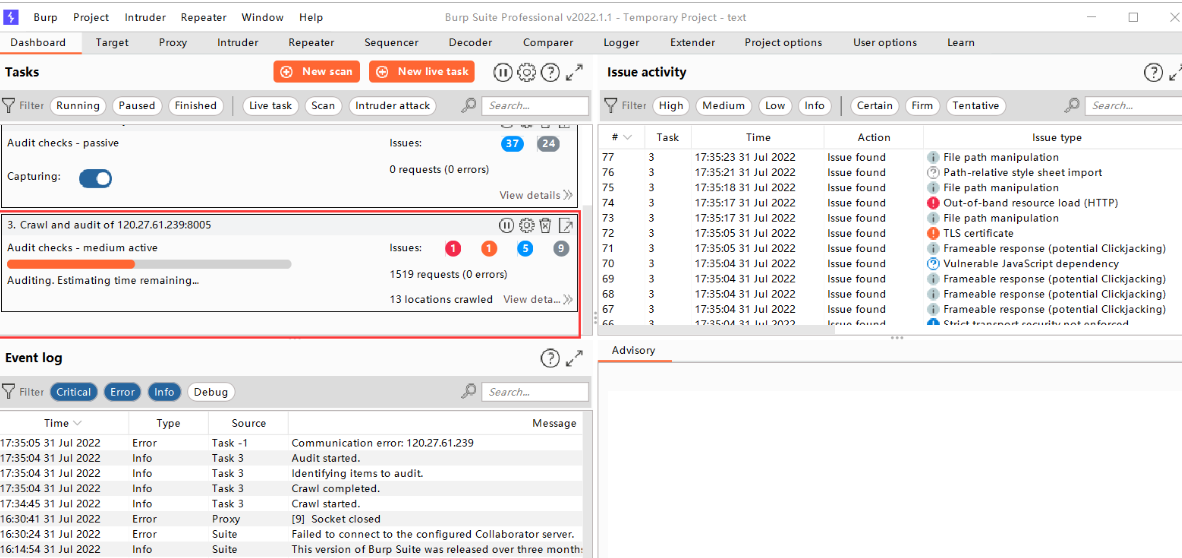Click the Issue activity filter funnel icon
The image size is (1182, 558).
tap(611, 106)
